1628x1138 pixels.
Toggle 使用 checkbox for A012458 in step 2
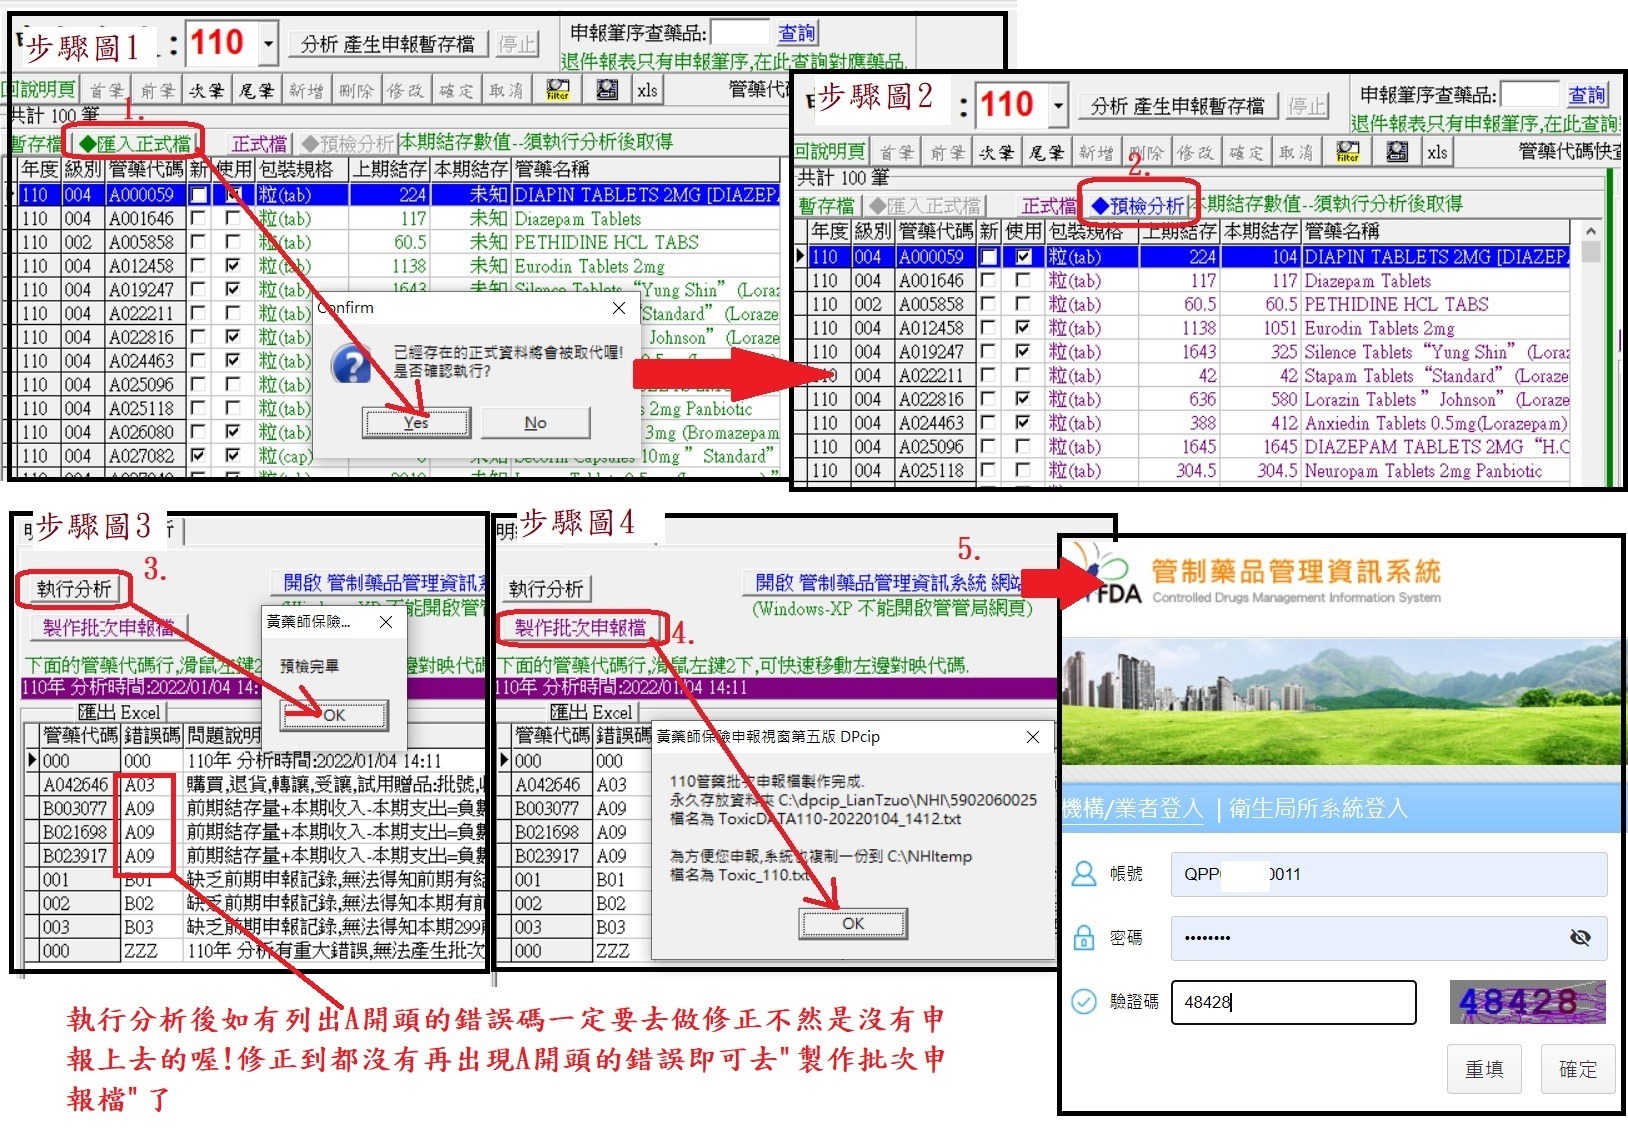point(1023,328)
